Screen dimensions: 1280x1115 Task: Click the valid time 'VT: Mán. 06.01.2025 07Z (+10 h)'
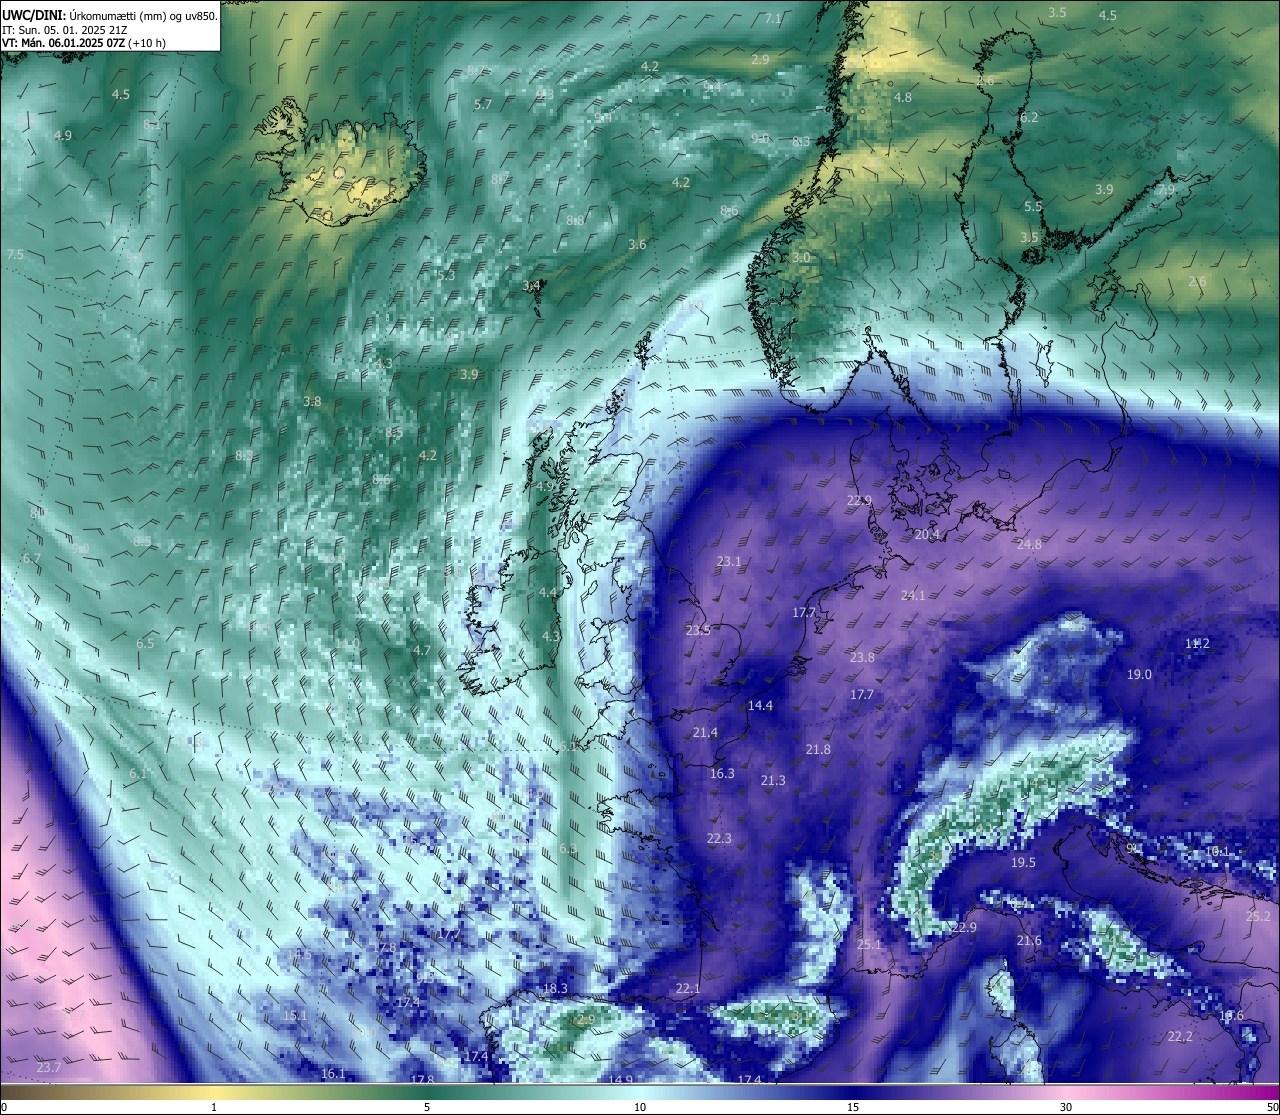point(84,44)
